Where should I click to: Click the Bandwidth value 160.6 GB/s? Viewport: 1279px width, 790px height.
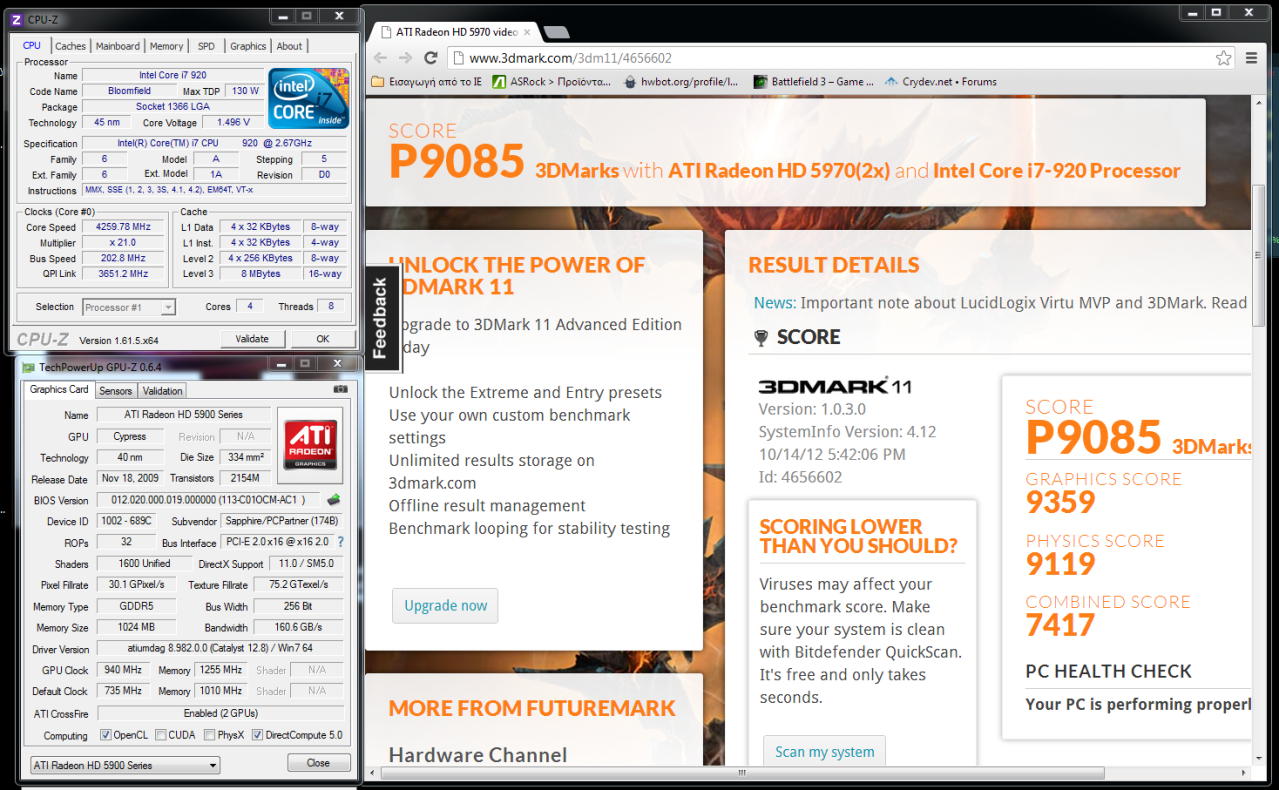tap(299, 628)
